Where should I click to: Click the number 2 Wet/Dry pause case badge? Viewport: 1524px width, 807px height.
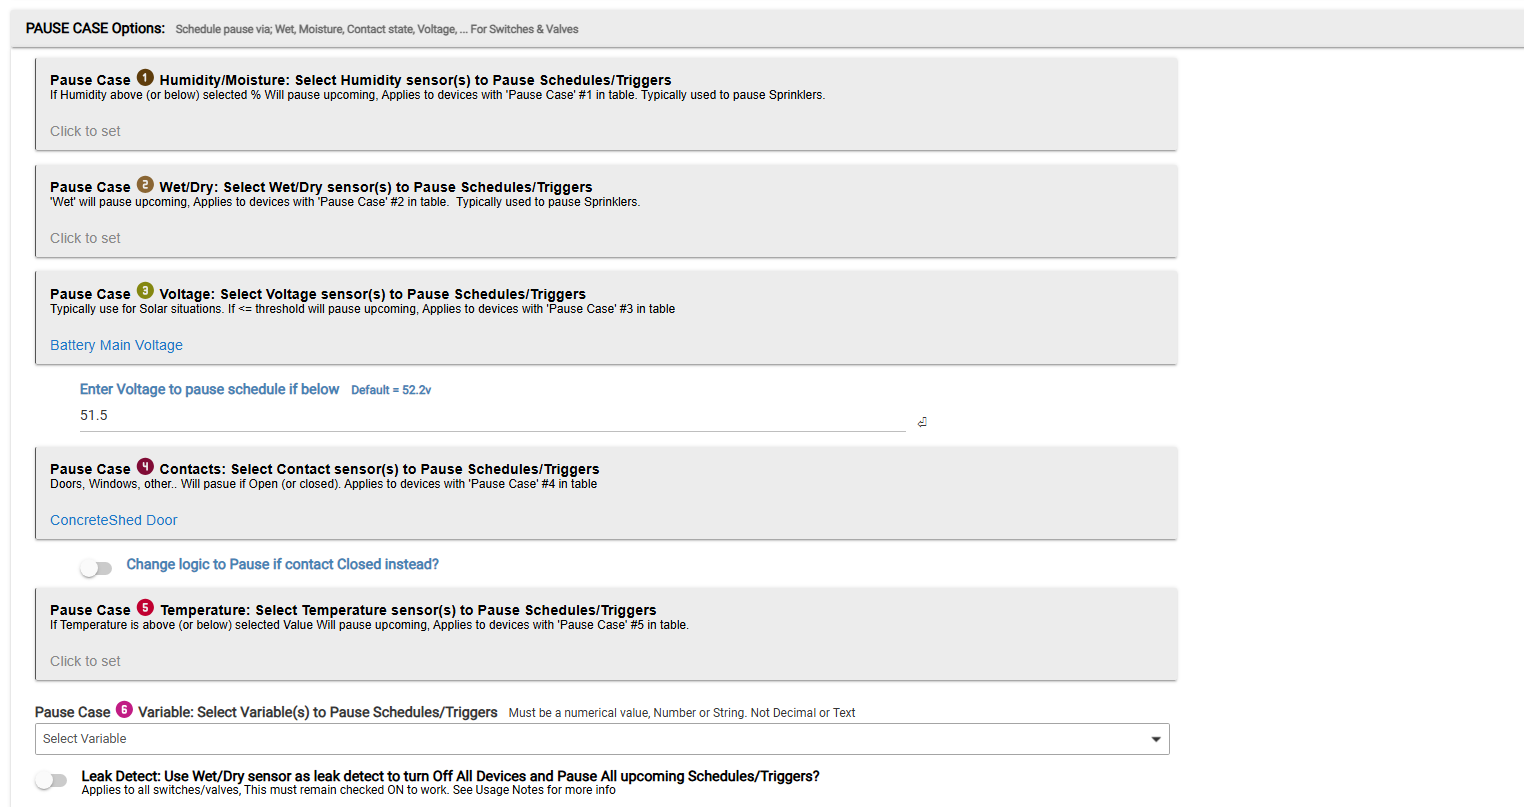pyautogui.click(x=145, y=185)
